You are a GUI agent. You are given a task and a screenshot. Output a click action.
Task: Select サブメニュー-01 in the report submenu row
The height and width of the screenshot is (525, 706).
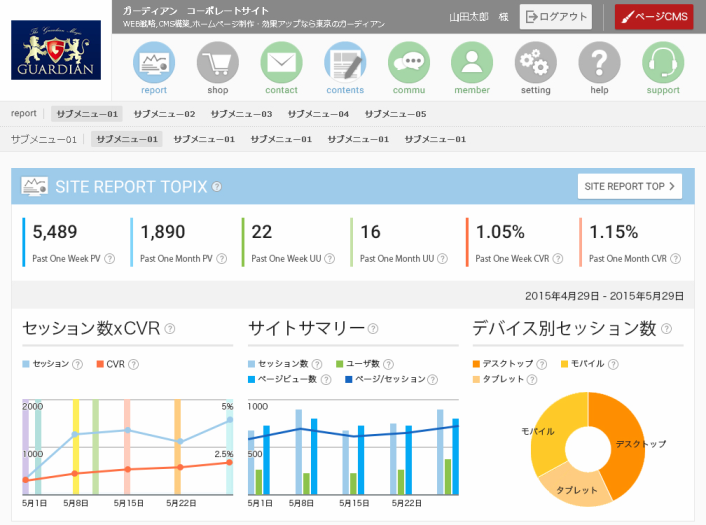click(x=87, y=114)
